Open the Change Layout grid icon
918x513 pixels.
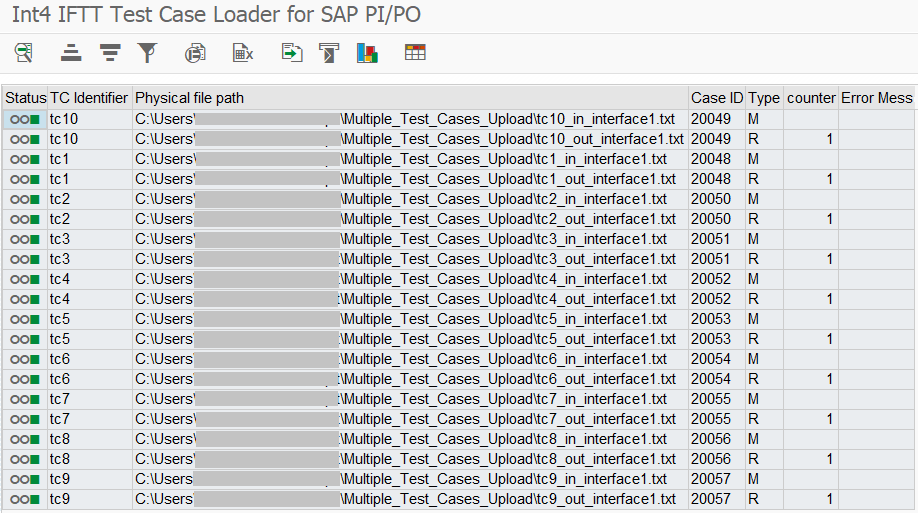coord(415,53)
